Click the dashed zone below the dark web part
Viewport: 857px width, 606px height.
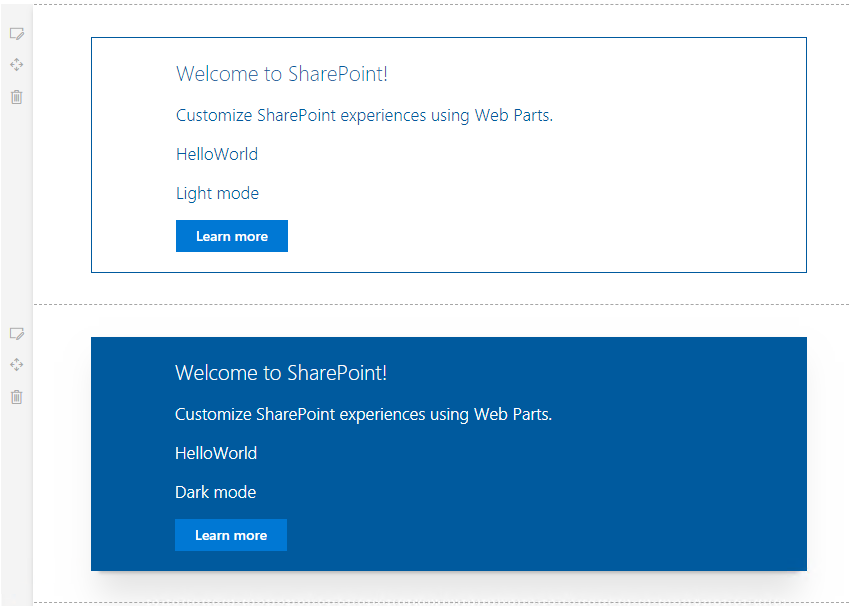pos(440,601)
